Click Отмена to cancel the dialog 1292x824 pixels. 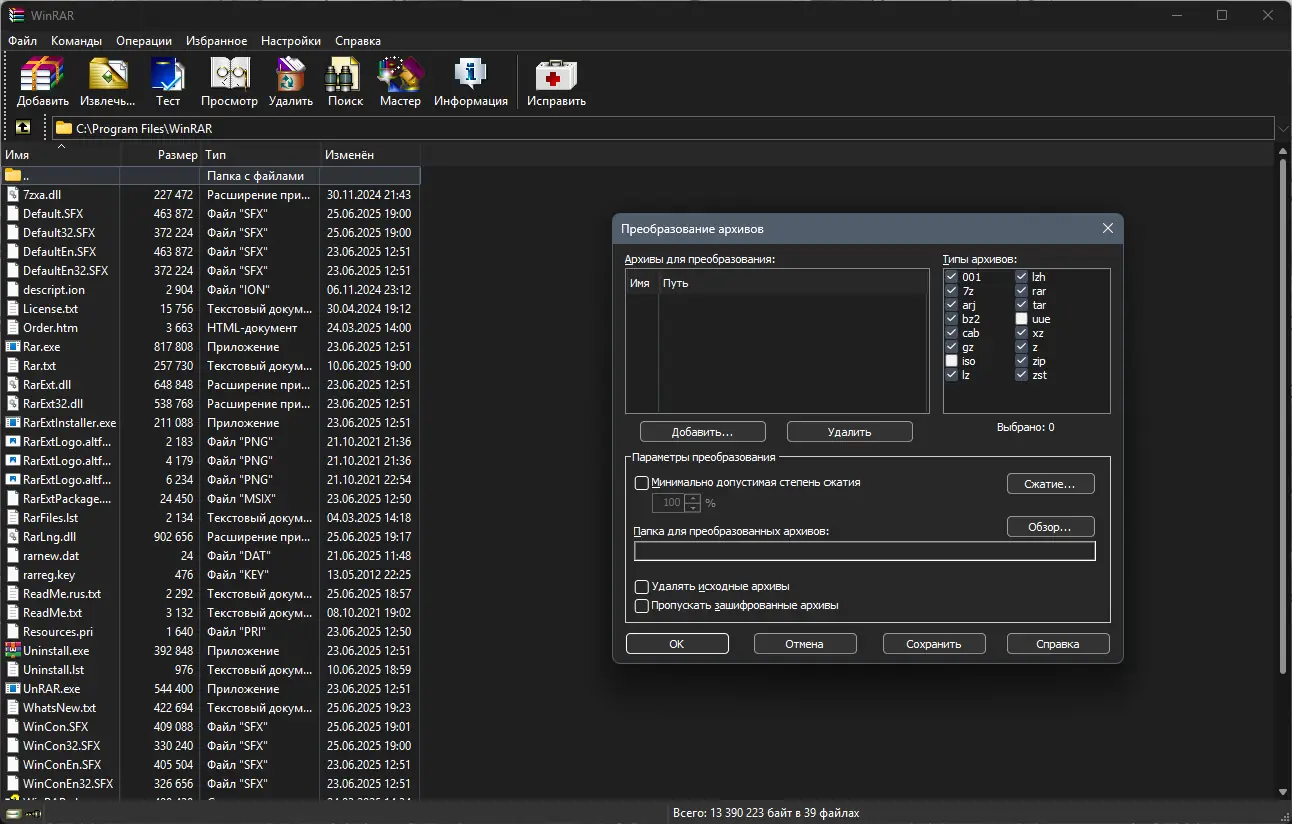[804, 644]
